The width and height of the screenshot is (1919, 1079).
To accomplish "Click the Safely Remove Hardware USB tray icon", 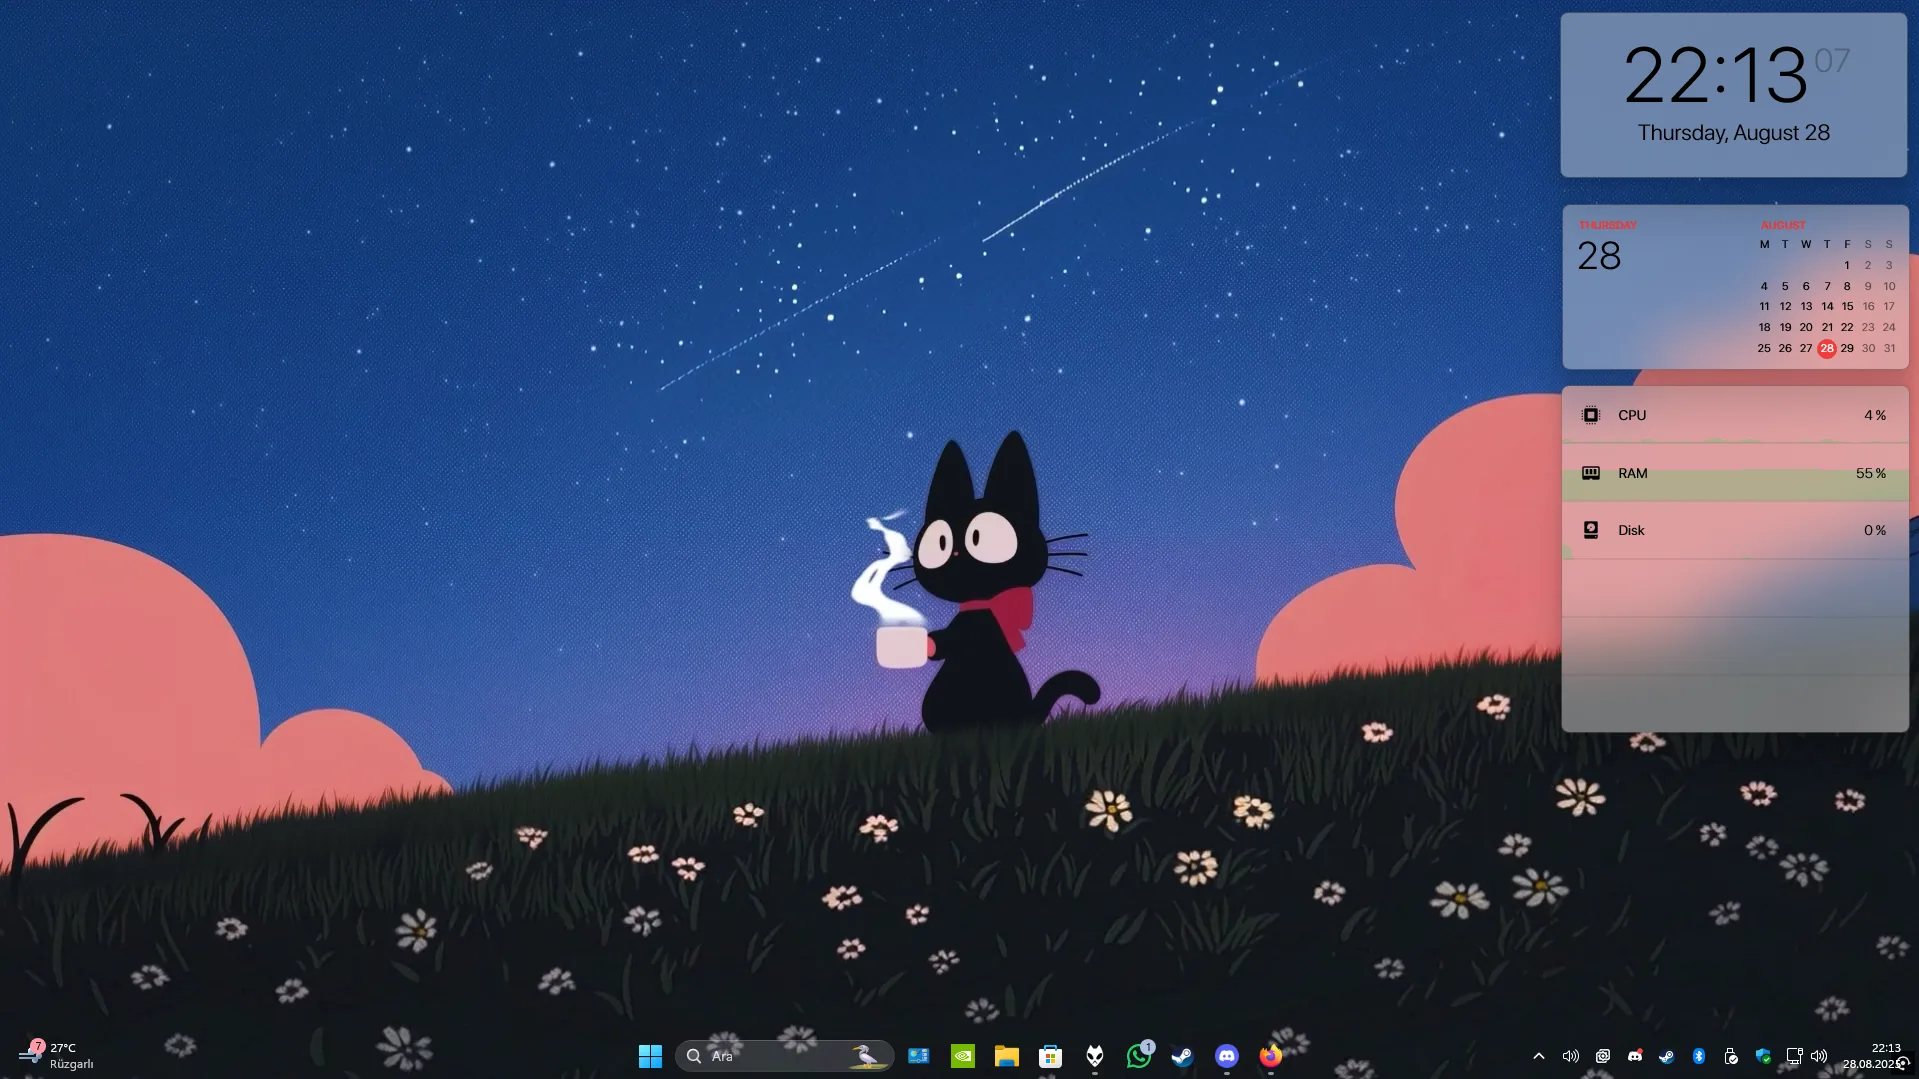I will click(1731, 1056).
